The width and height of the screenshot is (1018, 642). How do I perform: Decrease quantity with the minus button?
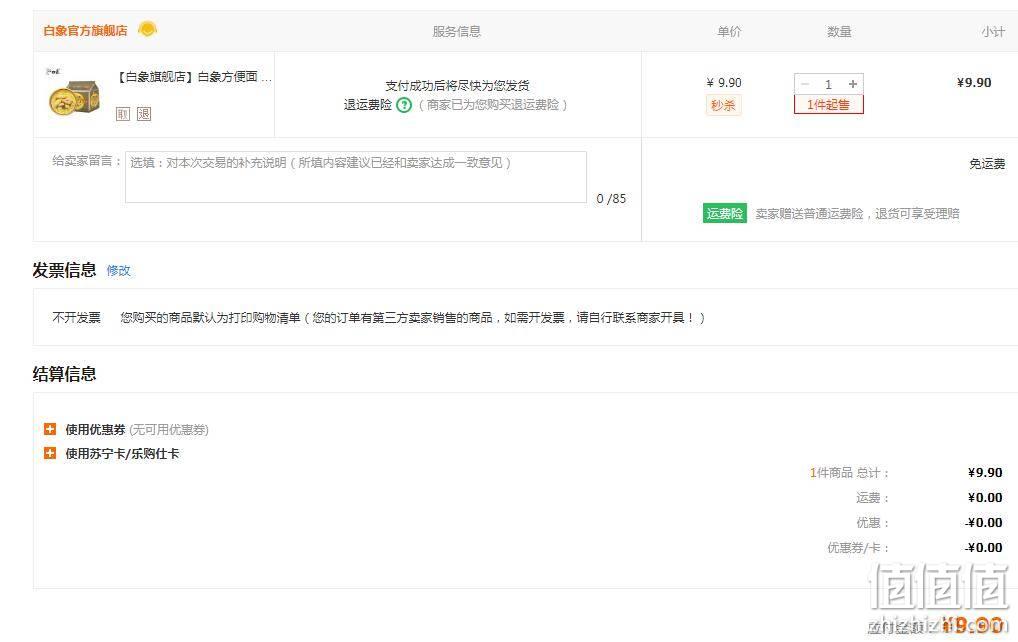pyautogui.click(x=805, y=84)
